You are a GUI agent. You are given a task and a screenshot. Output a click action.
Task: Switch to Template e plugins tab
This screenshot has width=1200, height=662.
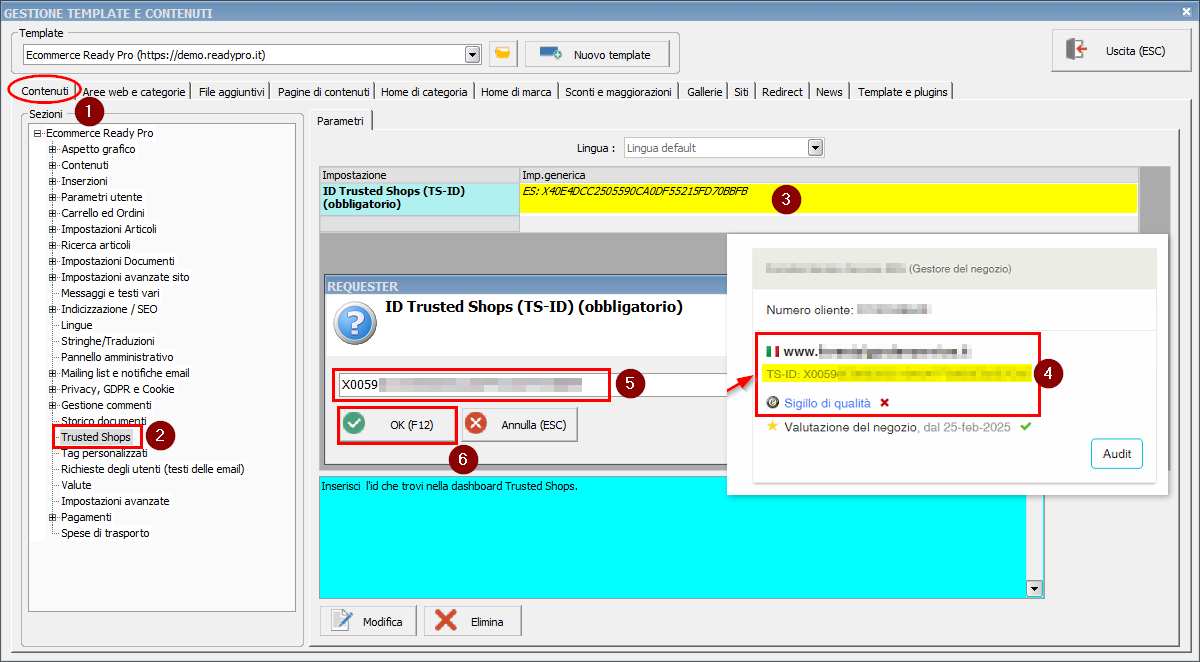[902, 92]
